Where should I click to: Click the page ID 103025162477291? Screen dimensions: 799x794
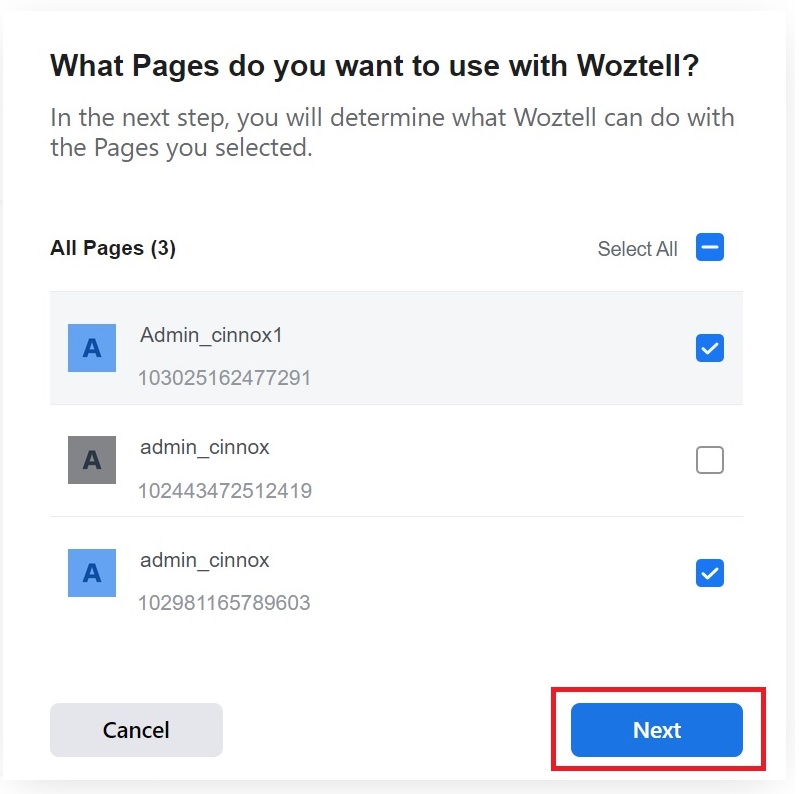[225, 378]
